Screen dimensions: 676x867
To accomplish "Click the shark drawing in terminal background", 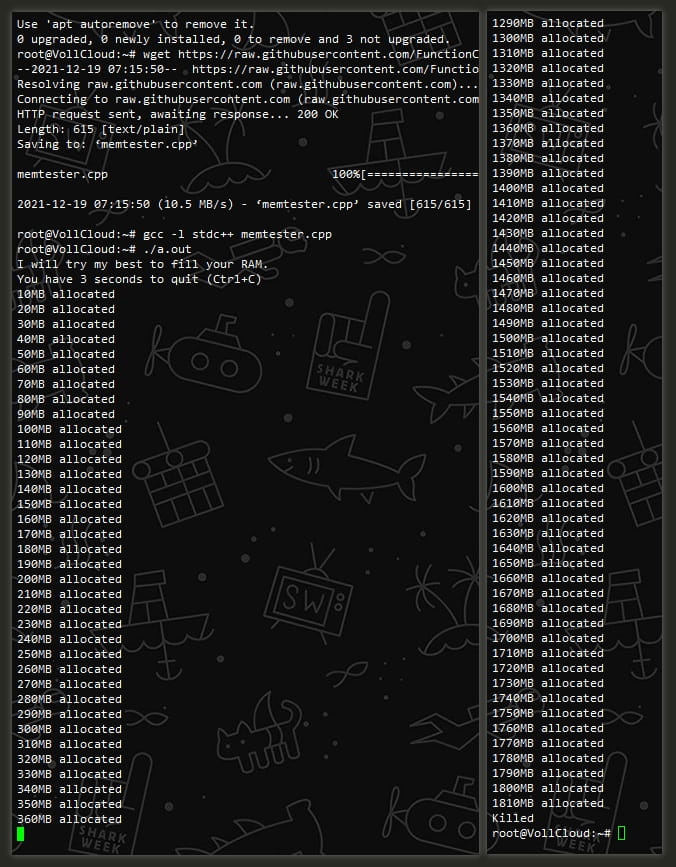I will pyautogui.click(x=345, y=467).
